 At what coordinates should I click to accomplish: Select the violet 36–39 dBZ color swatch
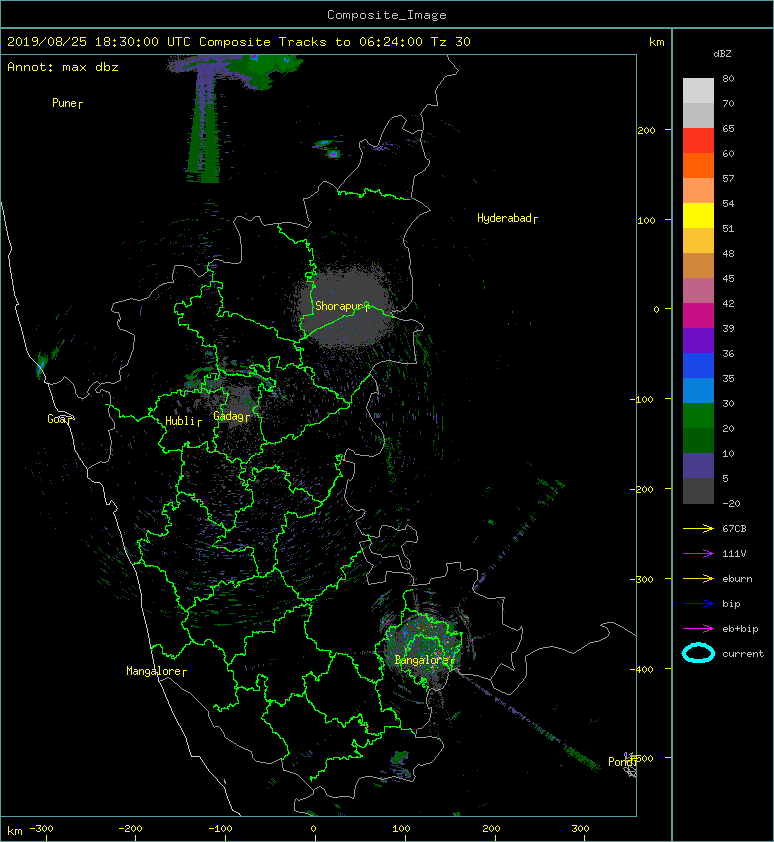pyautogui.click(x=698, y=340)
